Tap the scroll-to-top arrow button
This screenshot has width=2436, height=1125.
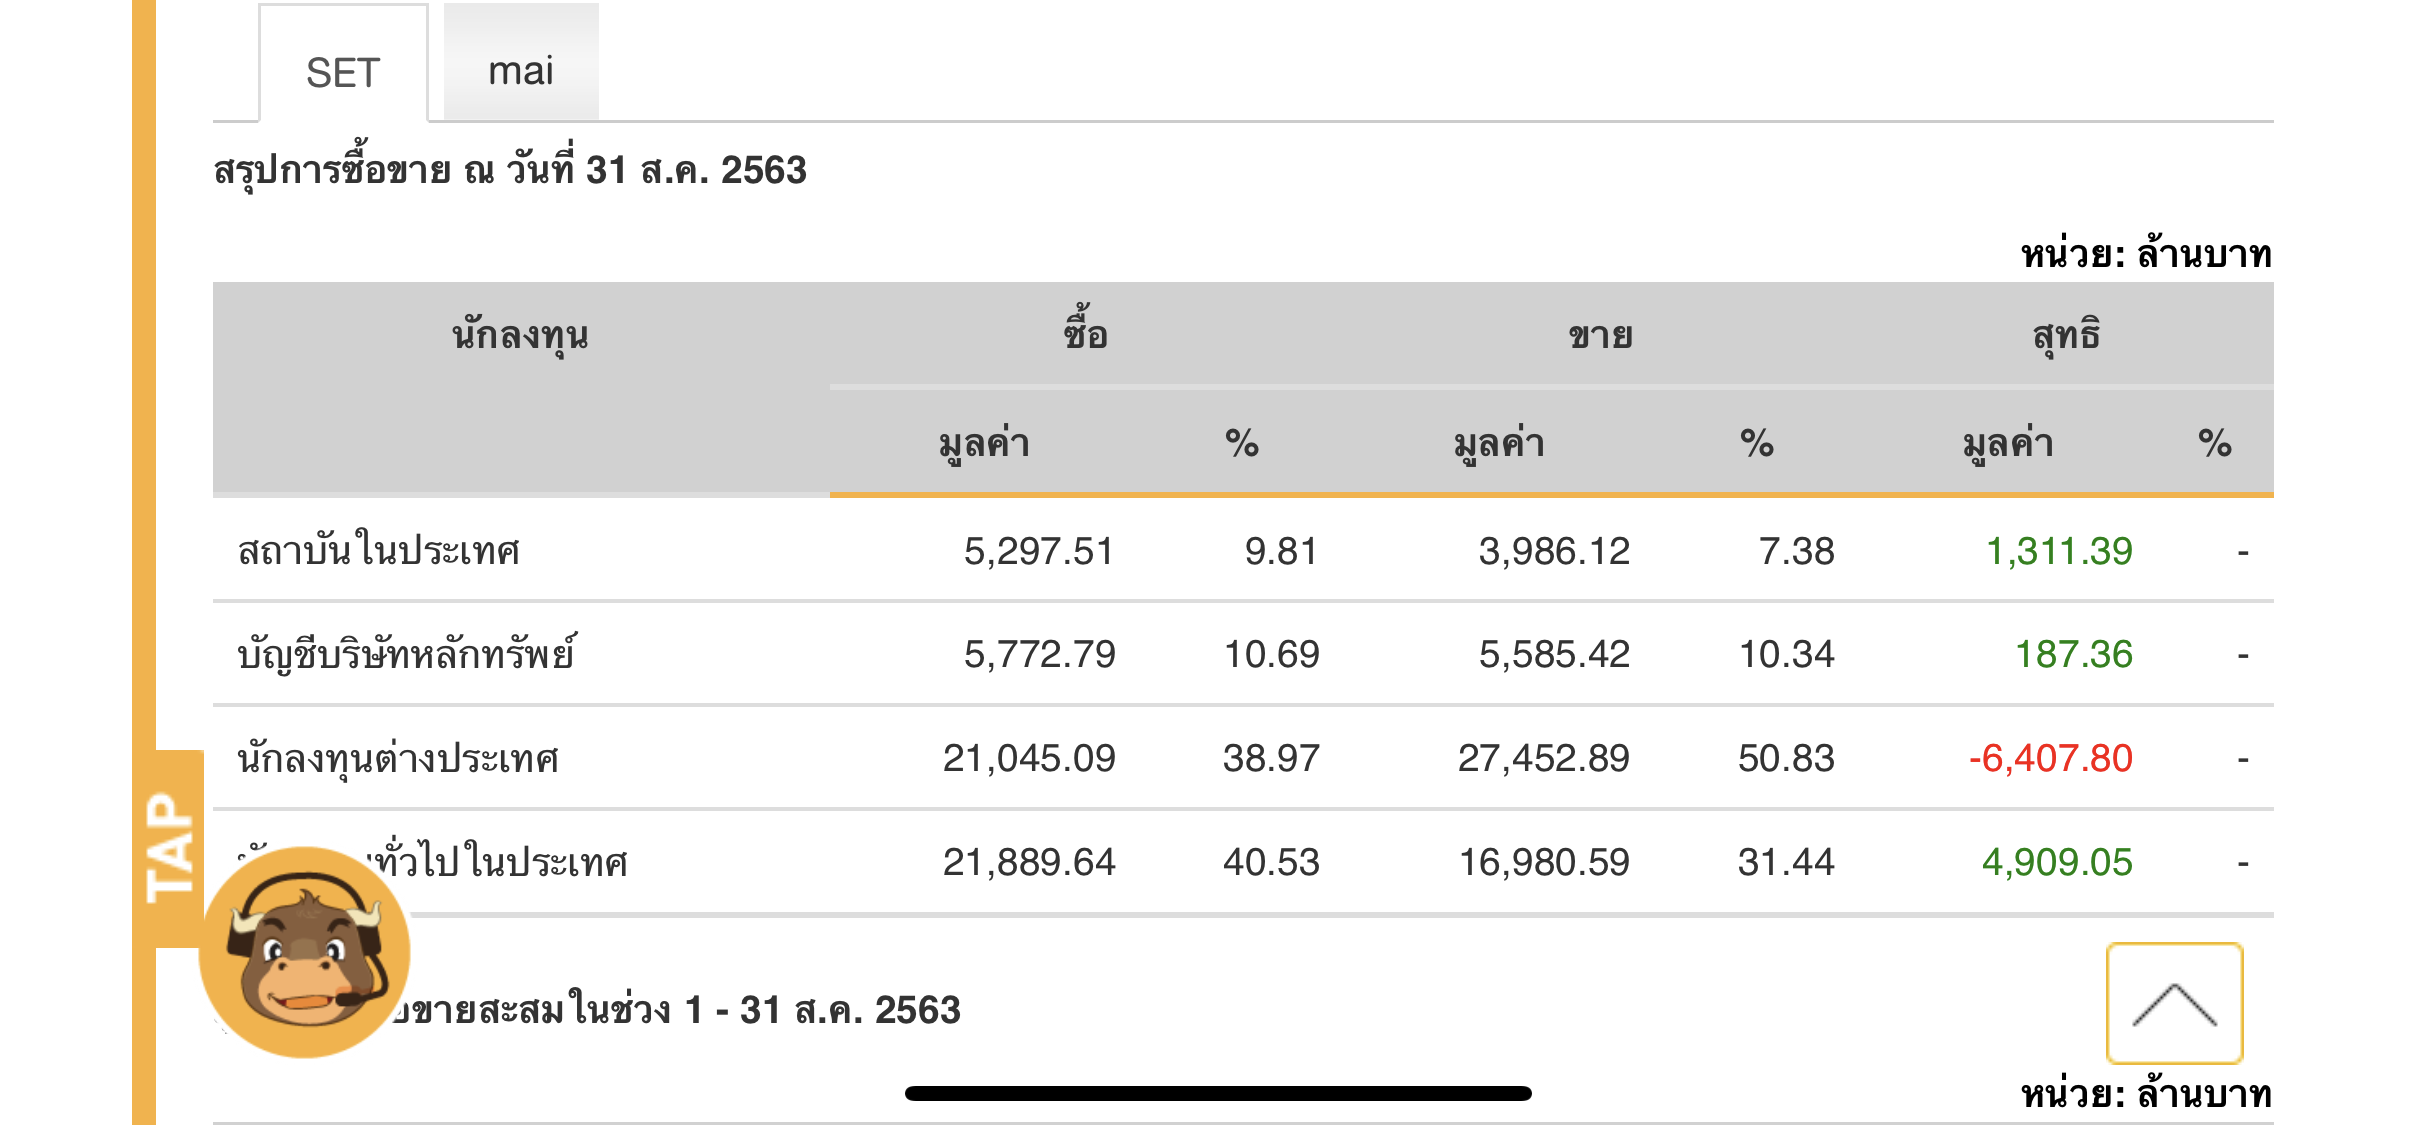click(x=2174, y=1003)
